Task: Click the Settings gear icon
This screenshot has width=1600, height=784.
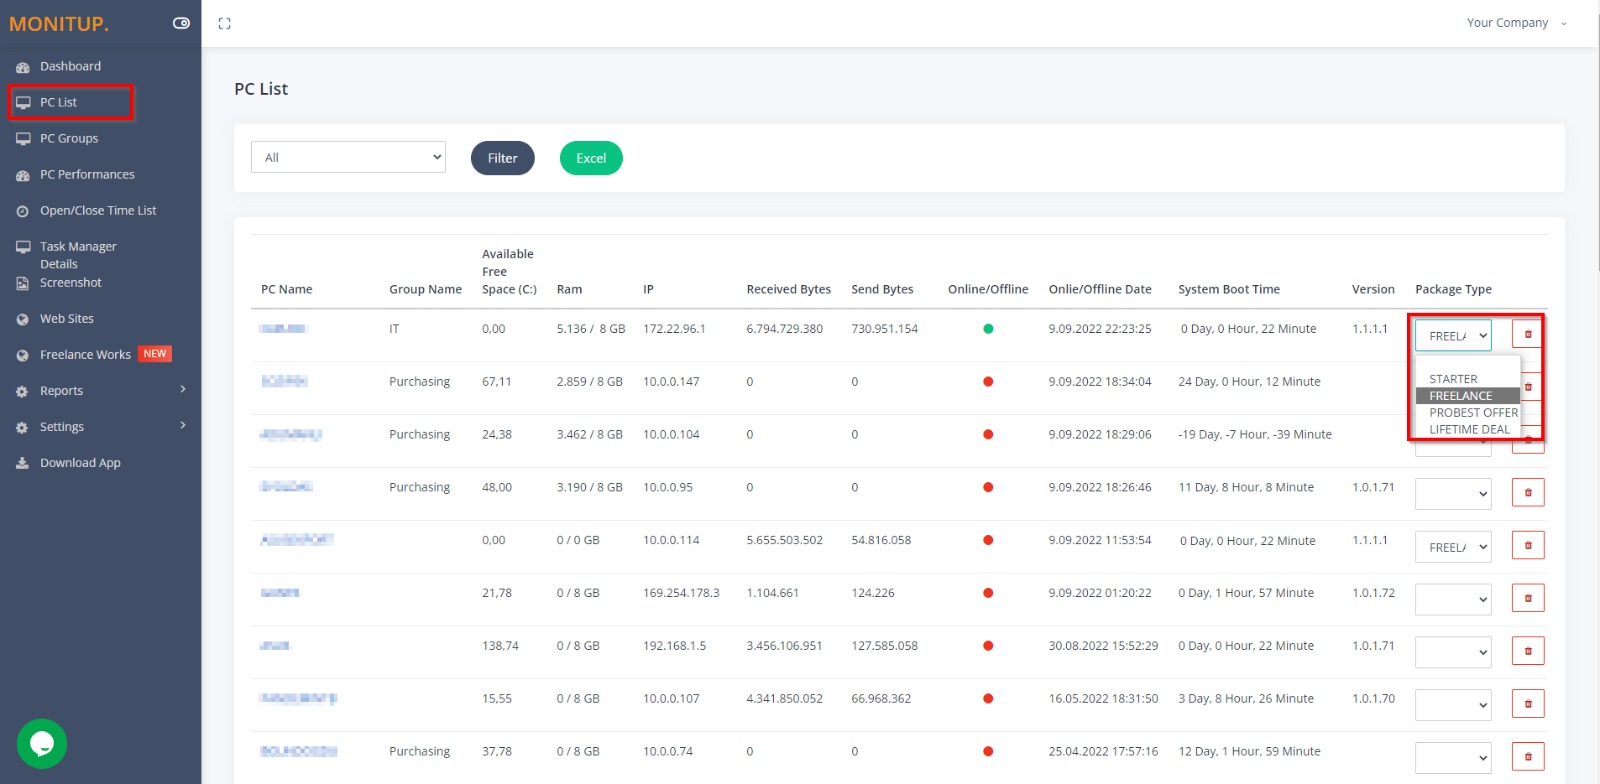Action: [x=22, y=427]
